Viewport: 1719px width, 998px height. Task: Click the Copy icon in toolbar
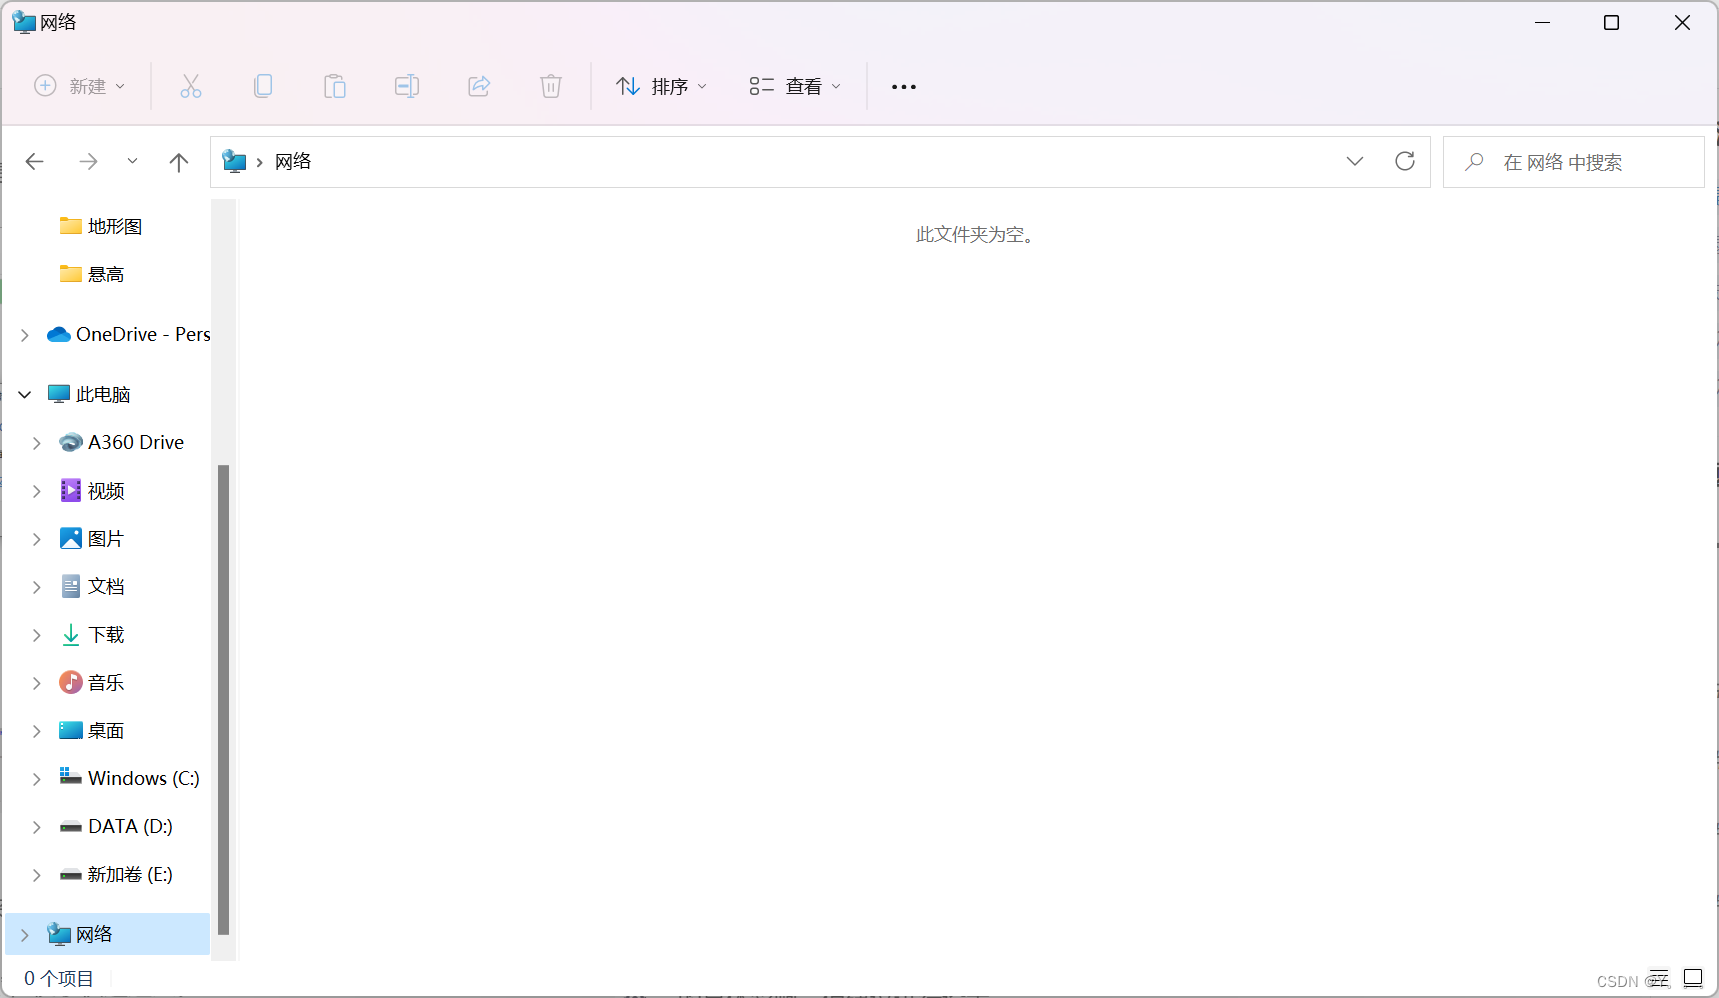[263, 86]
